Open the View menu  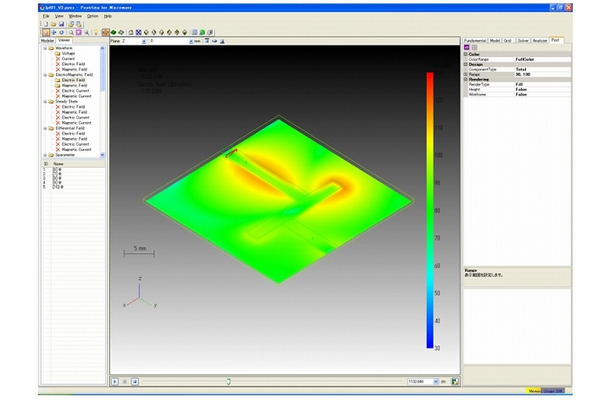tap(59, 16)
